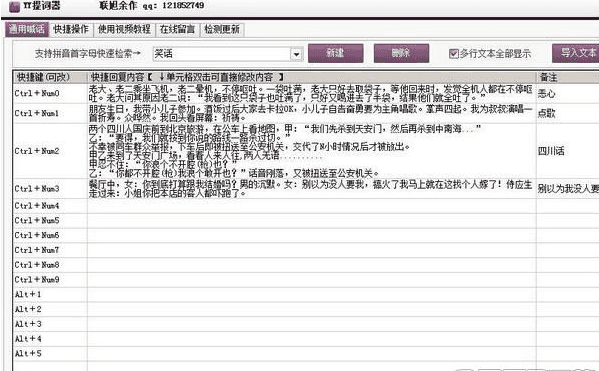
Task: Select the Ctrl + Num3 hotkey cell
Action: pos(50,189)
